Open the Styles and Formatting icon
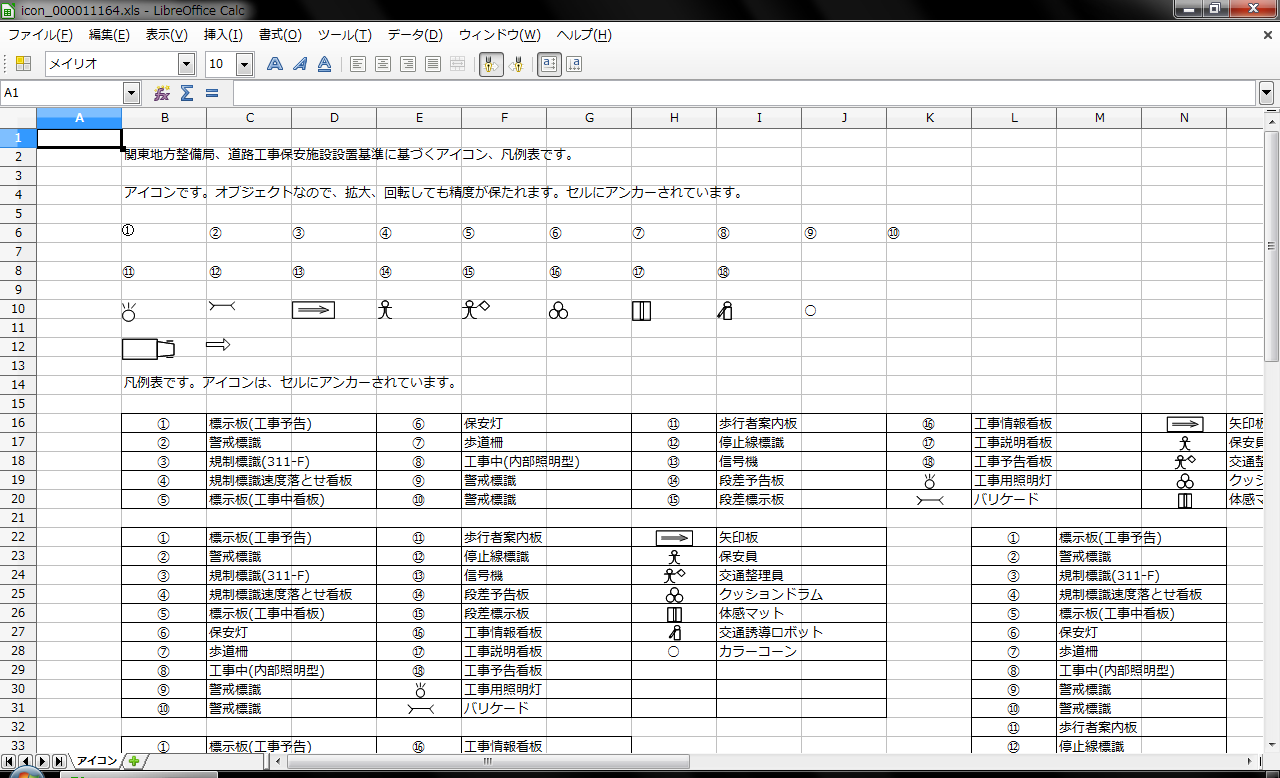 click(x=24, y=64)
